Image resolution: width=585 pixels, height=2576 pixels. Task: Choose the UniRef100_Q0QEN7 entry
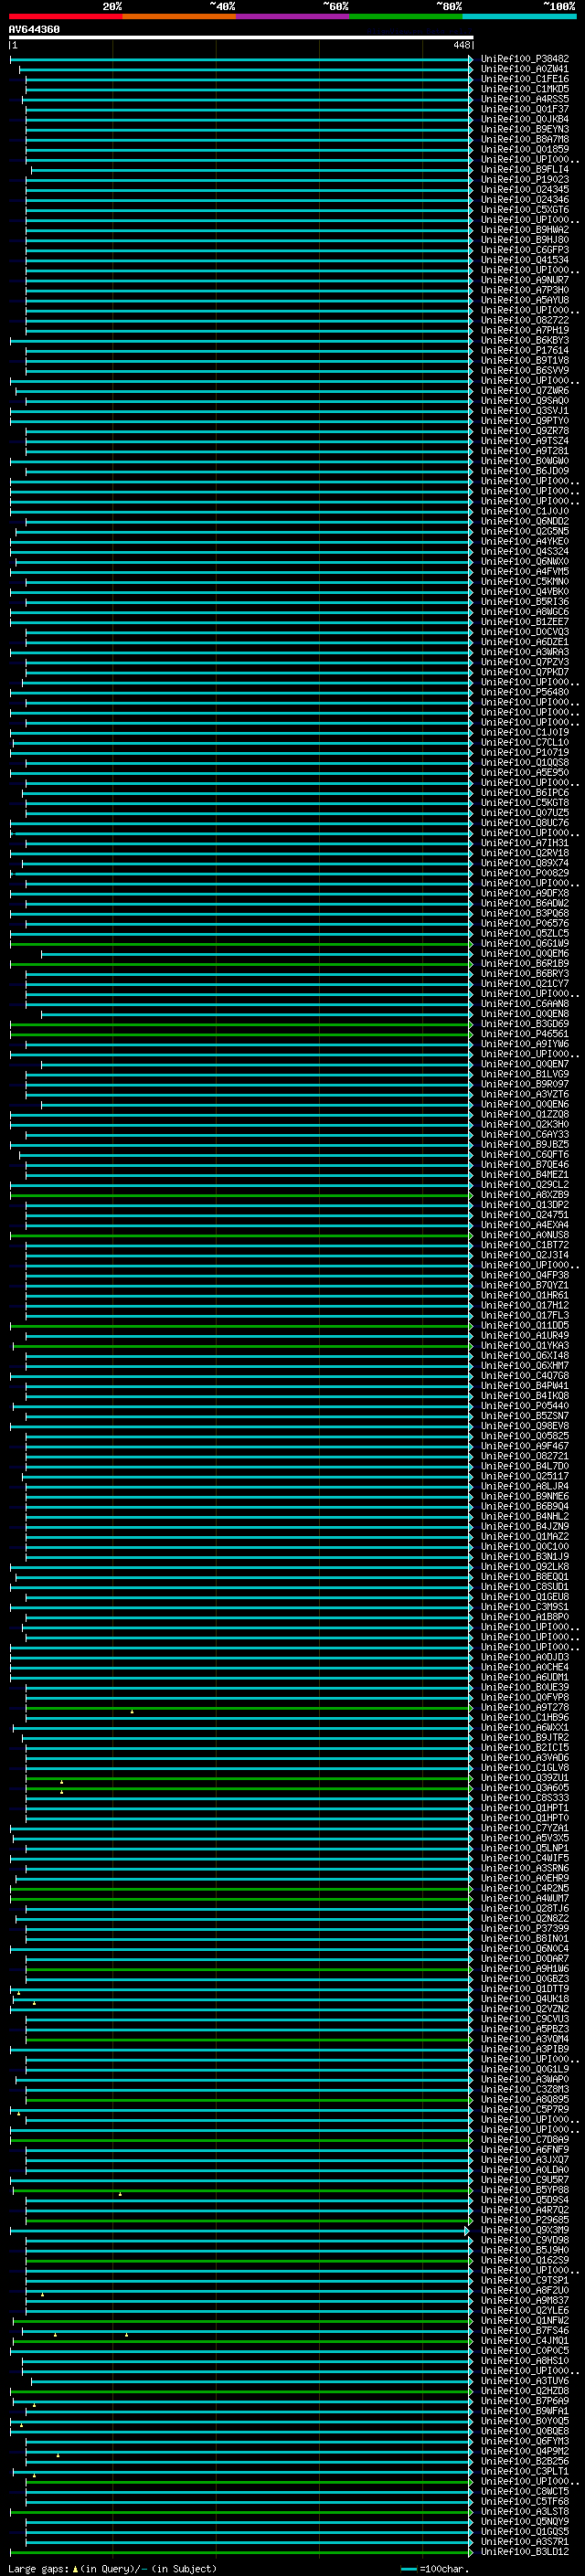525,1064
